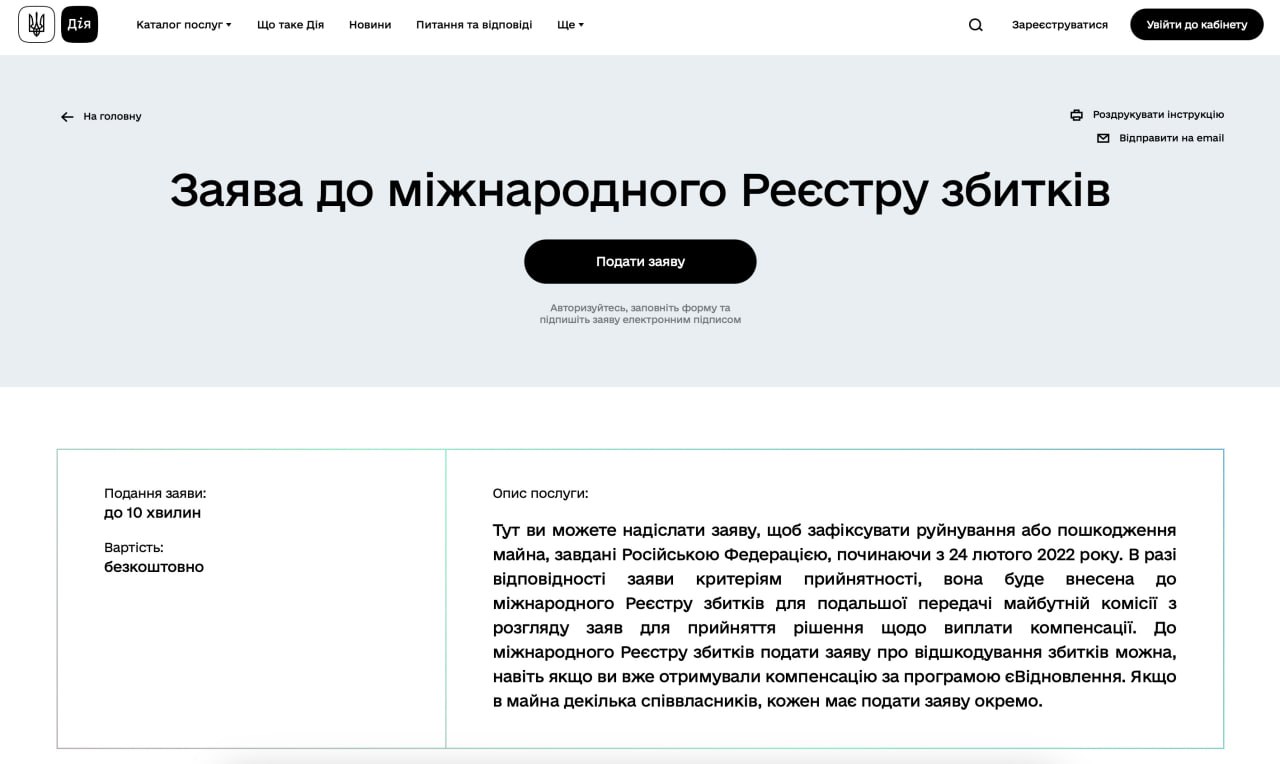
Task: Click the back arrow beside На головну
Action: pyautogui.click(x=67, y=117)
